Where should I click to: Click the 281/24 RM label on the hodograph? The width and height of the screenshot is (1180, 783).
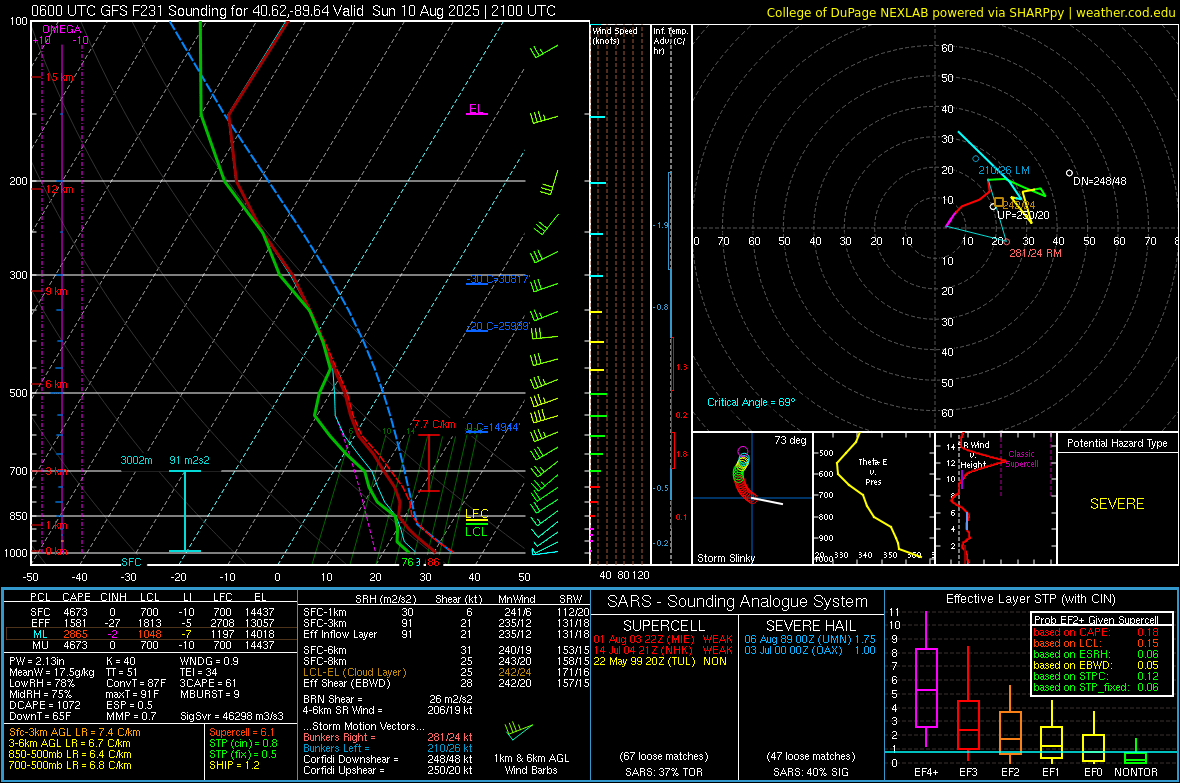pos(1036,254)
